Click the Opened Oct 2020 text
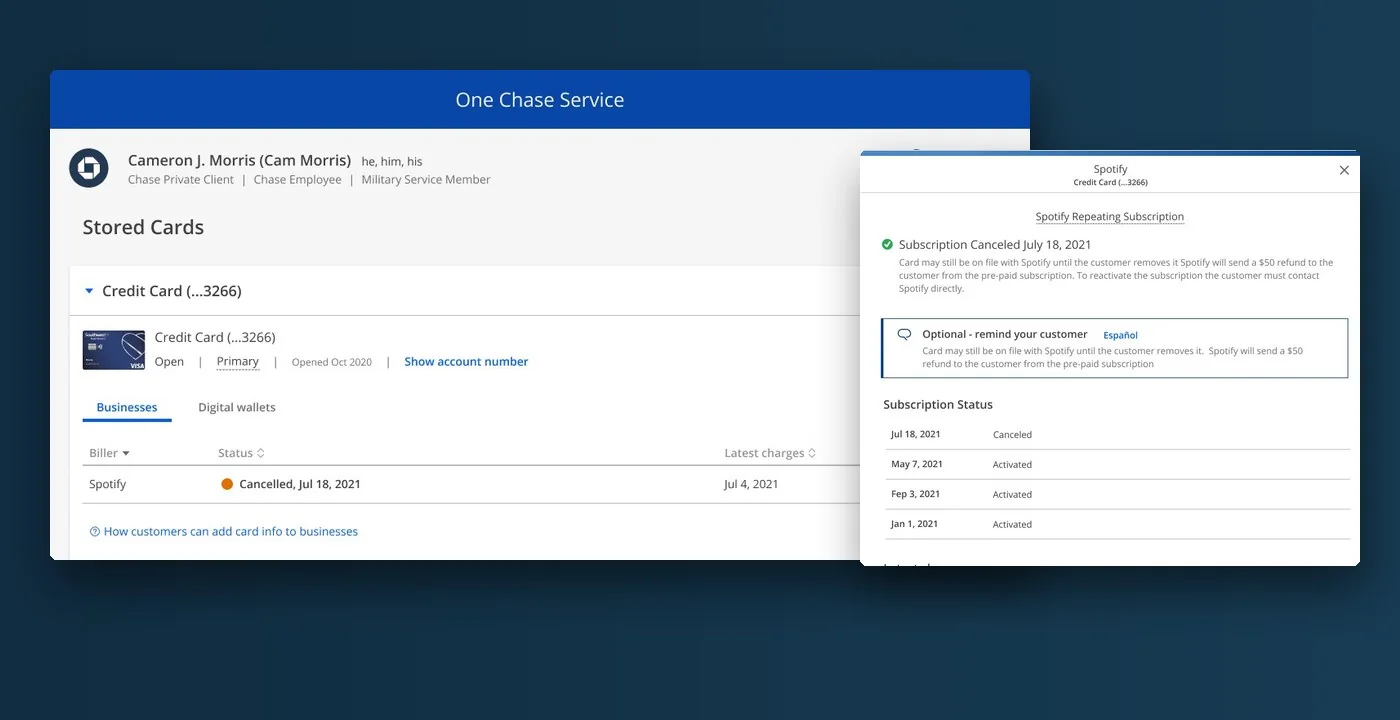The height and width of the screenshot is (720, 1400). [332, 362]
